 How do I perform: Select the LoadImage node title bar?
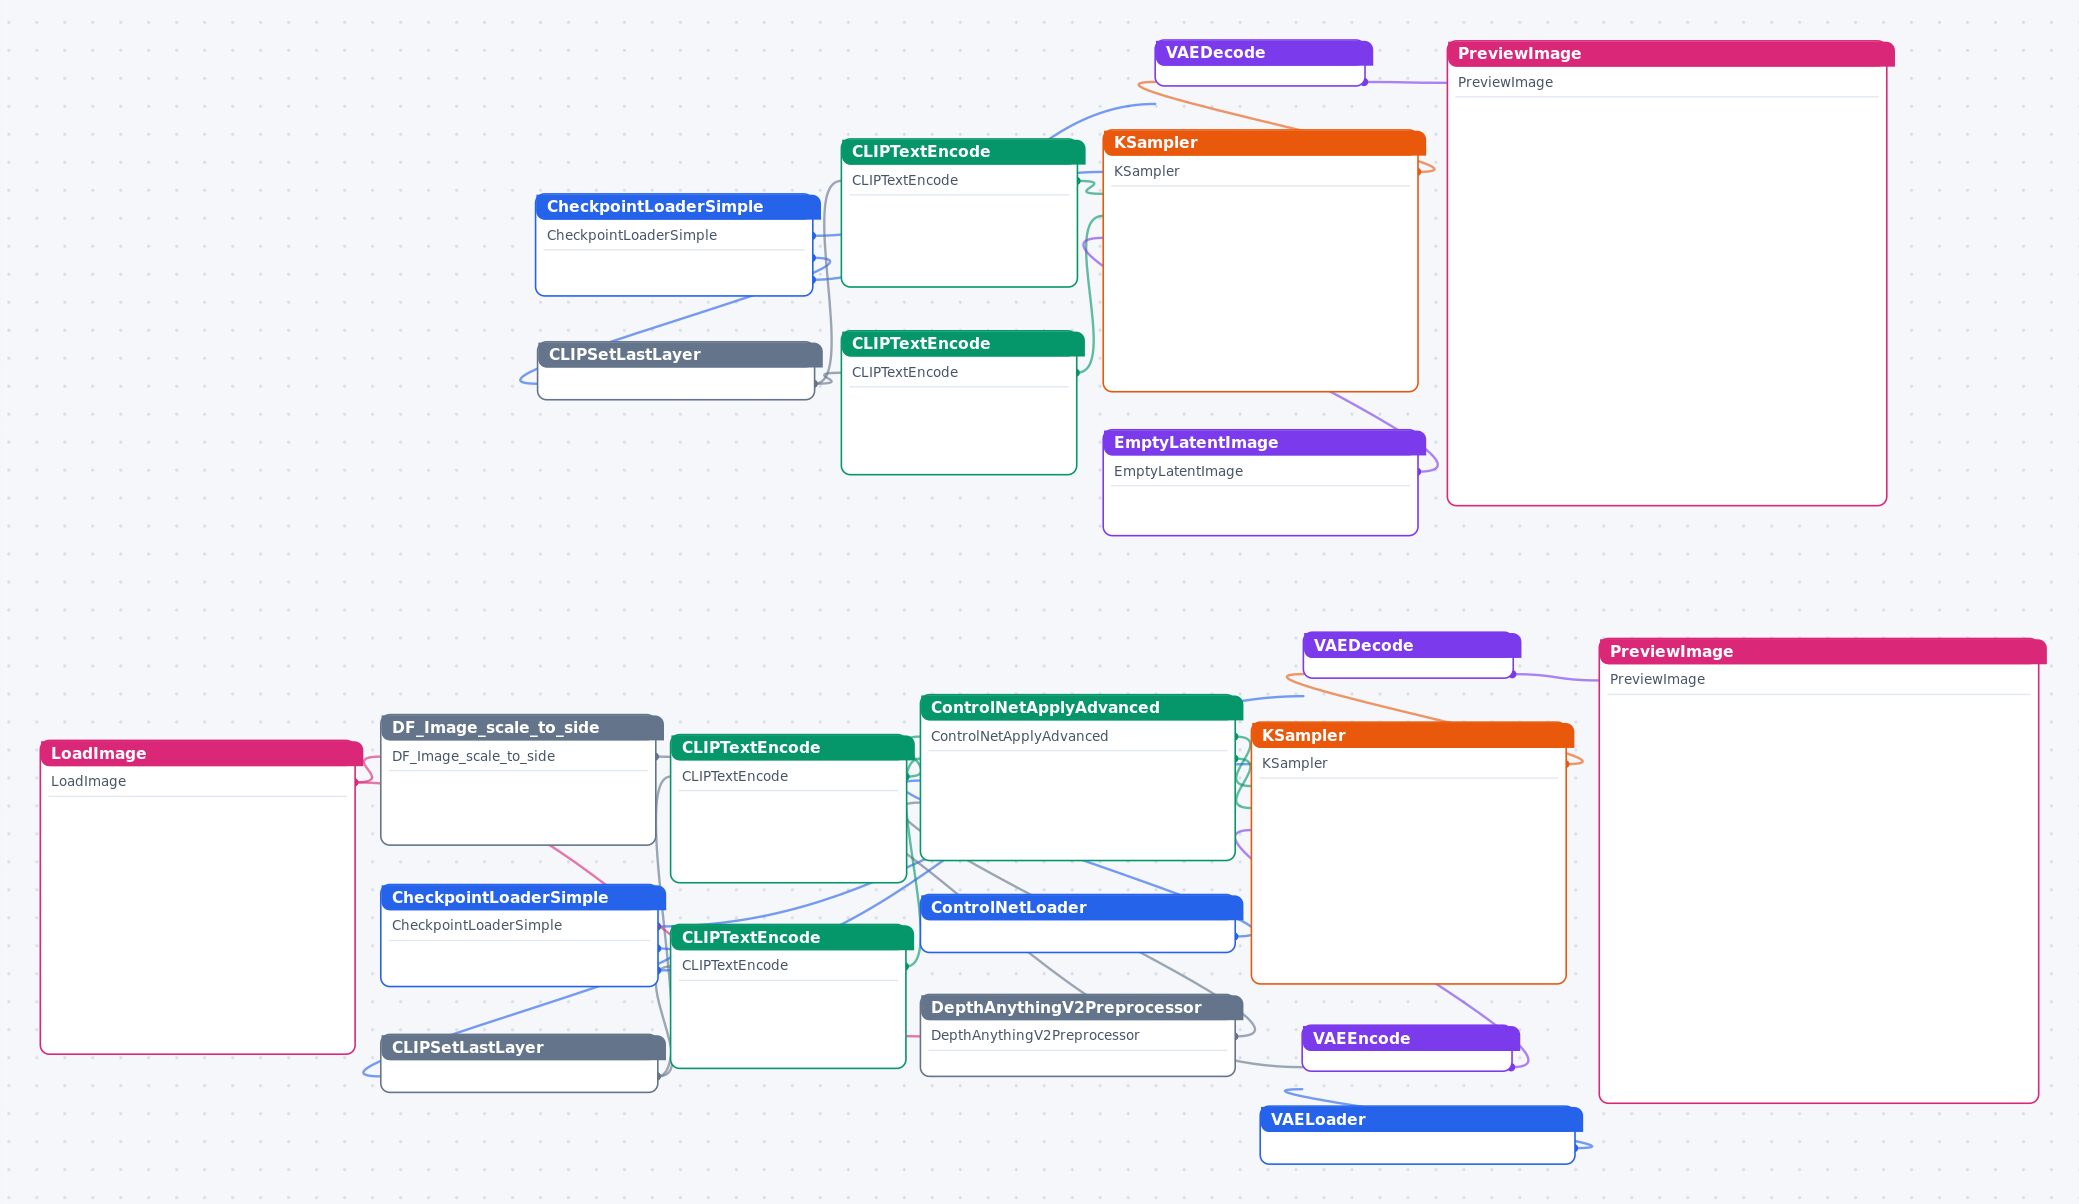pyautogui.click(x=201, y=753)
